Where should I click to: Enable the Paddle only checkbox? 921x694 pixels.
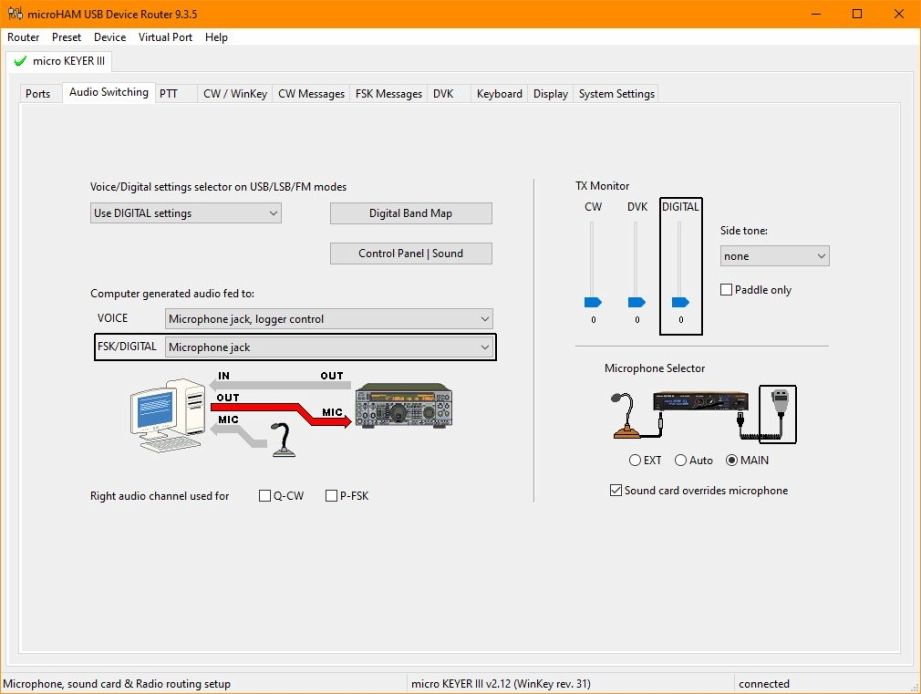click(x=726, y=290)
